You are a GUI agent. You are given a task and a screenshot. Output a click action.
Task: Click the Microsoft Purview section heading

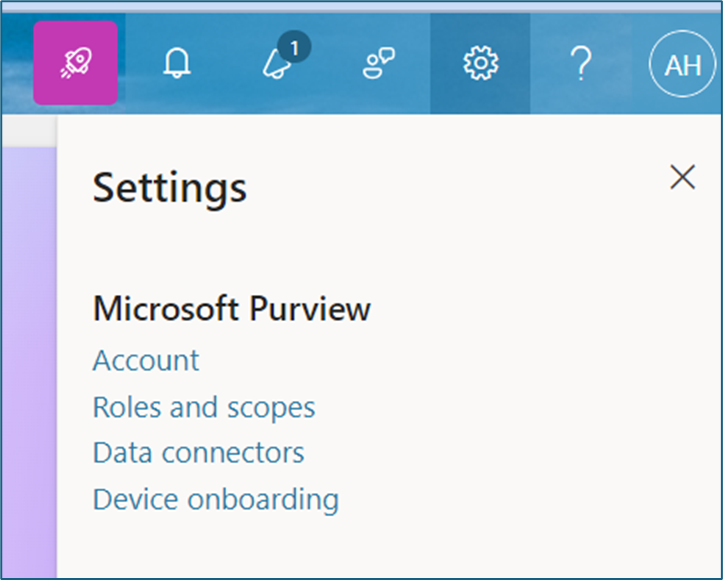(x=231, y=309)
